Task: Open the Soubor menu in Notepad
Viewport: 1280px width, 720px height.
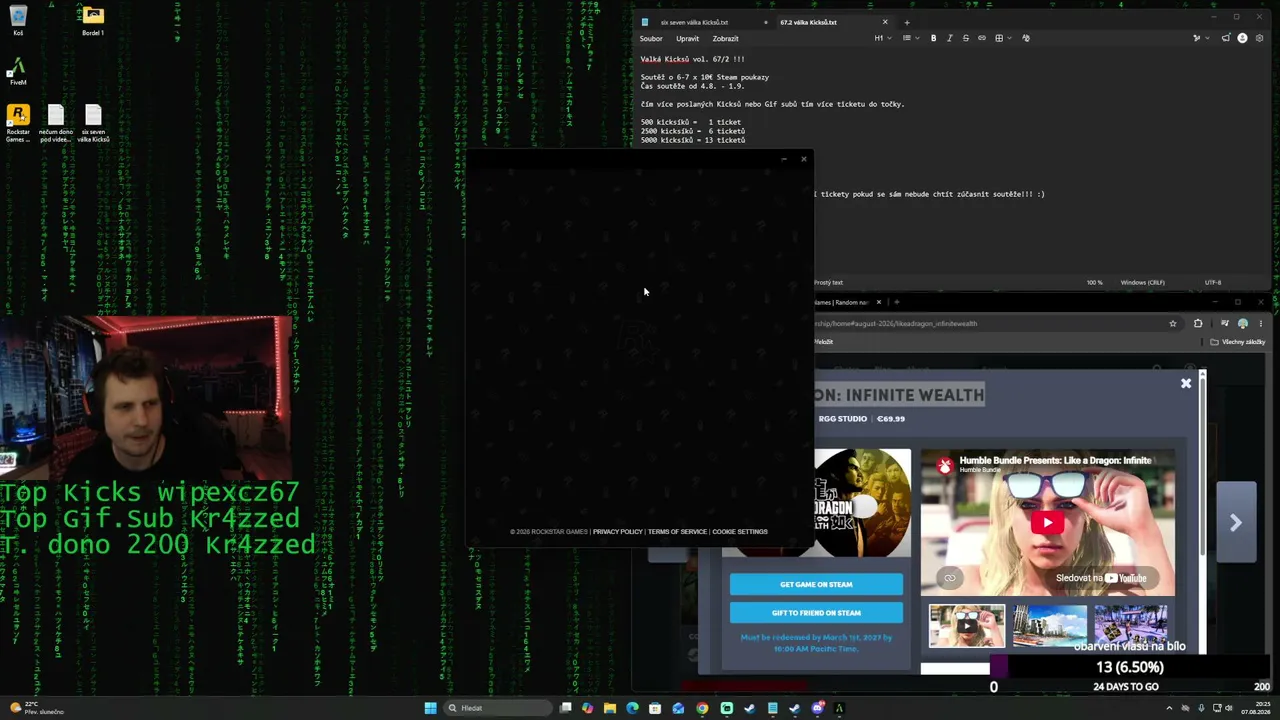Action: [x=651, y=38]
